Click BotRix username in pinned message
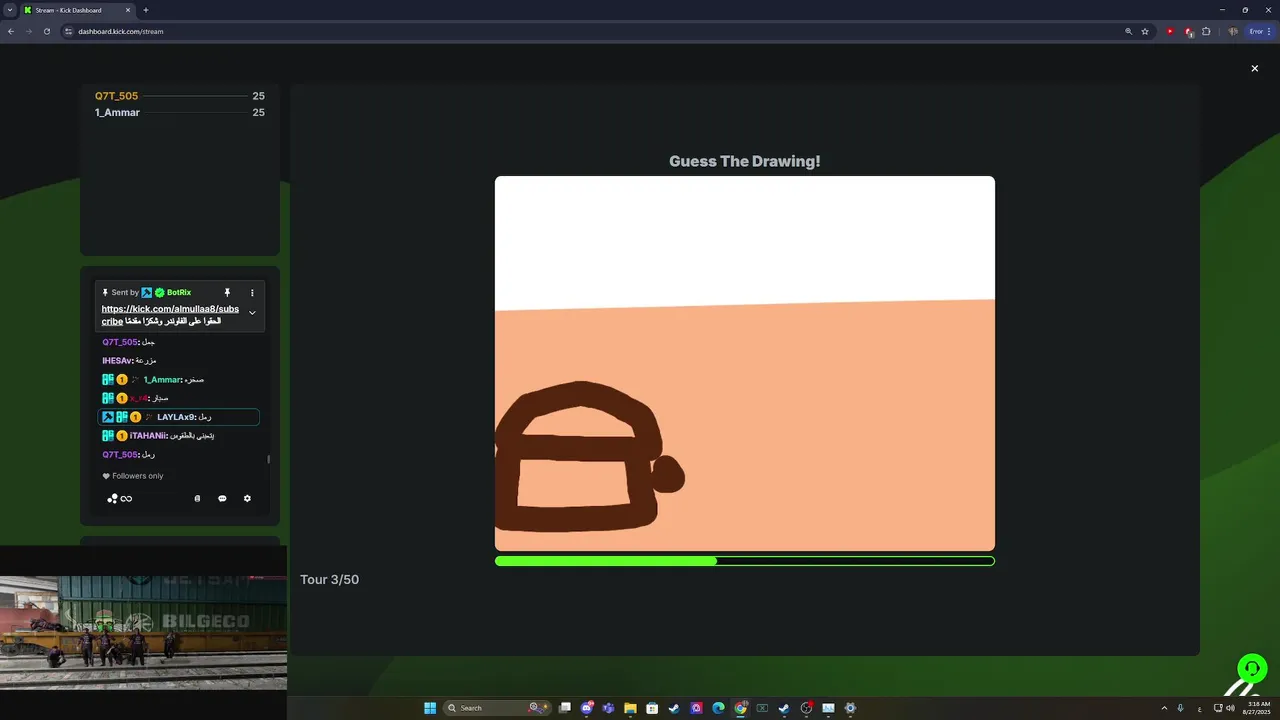The width and height of the screenshot is (1280, 720). tap(179, 293)
